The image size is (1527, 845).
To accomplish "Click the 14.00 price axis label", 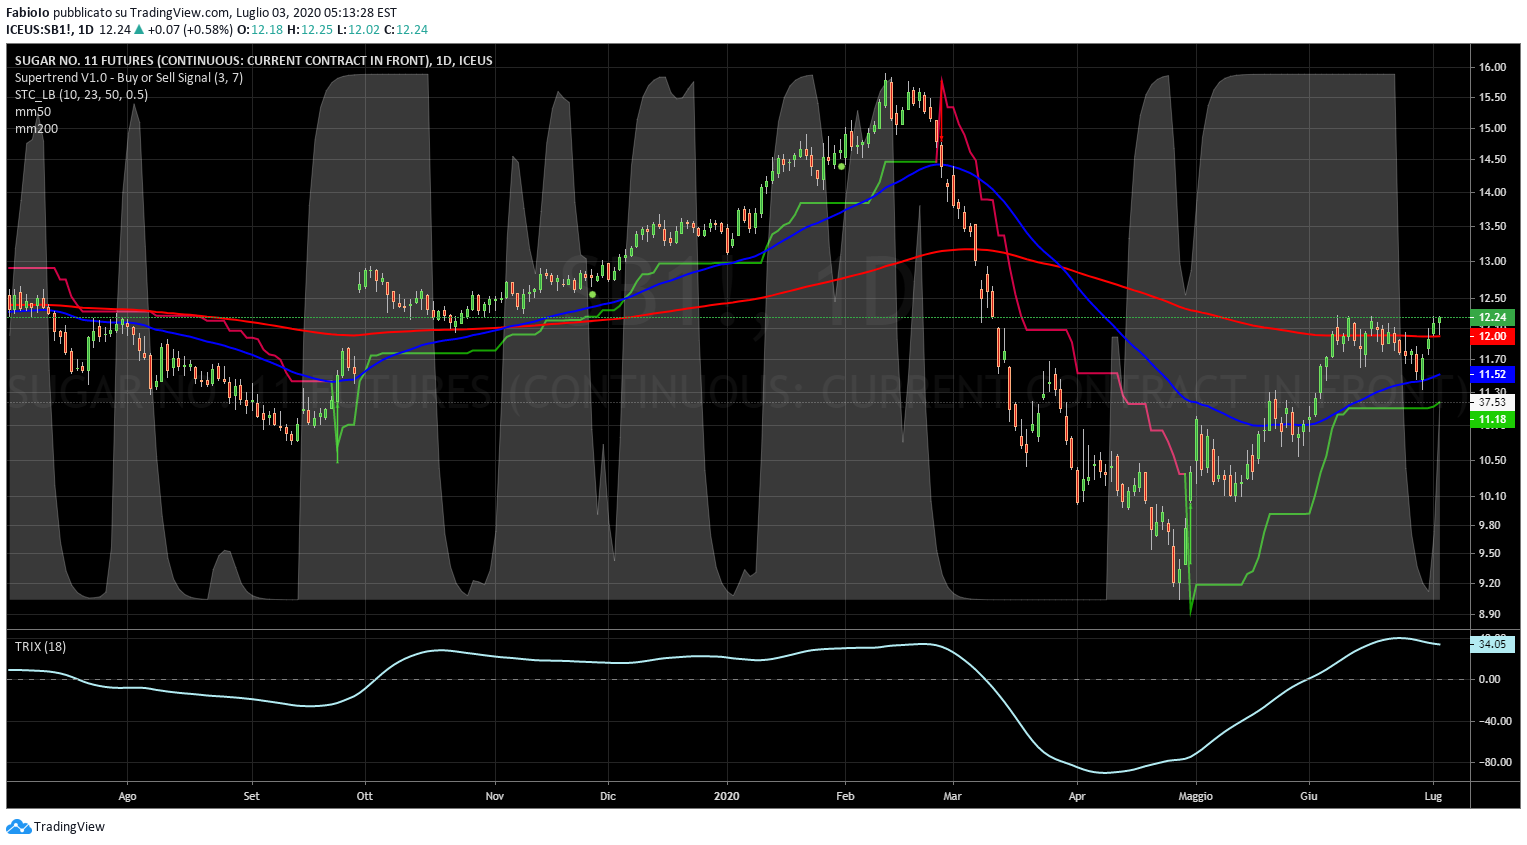I will [x=1492, y=193].
